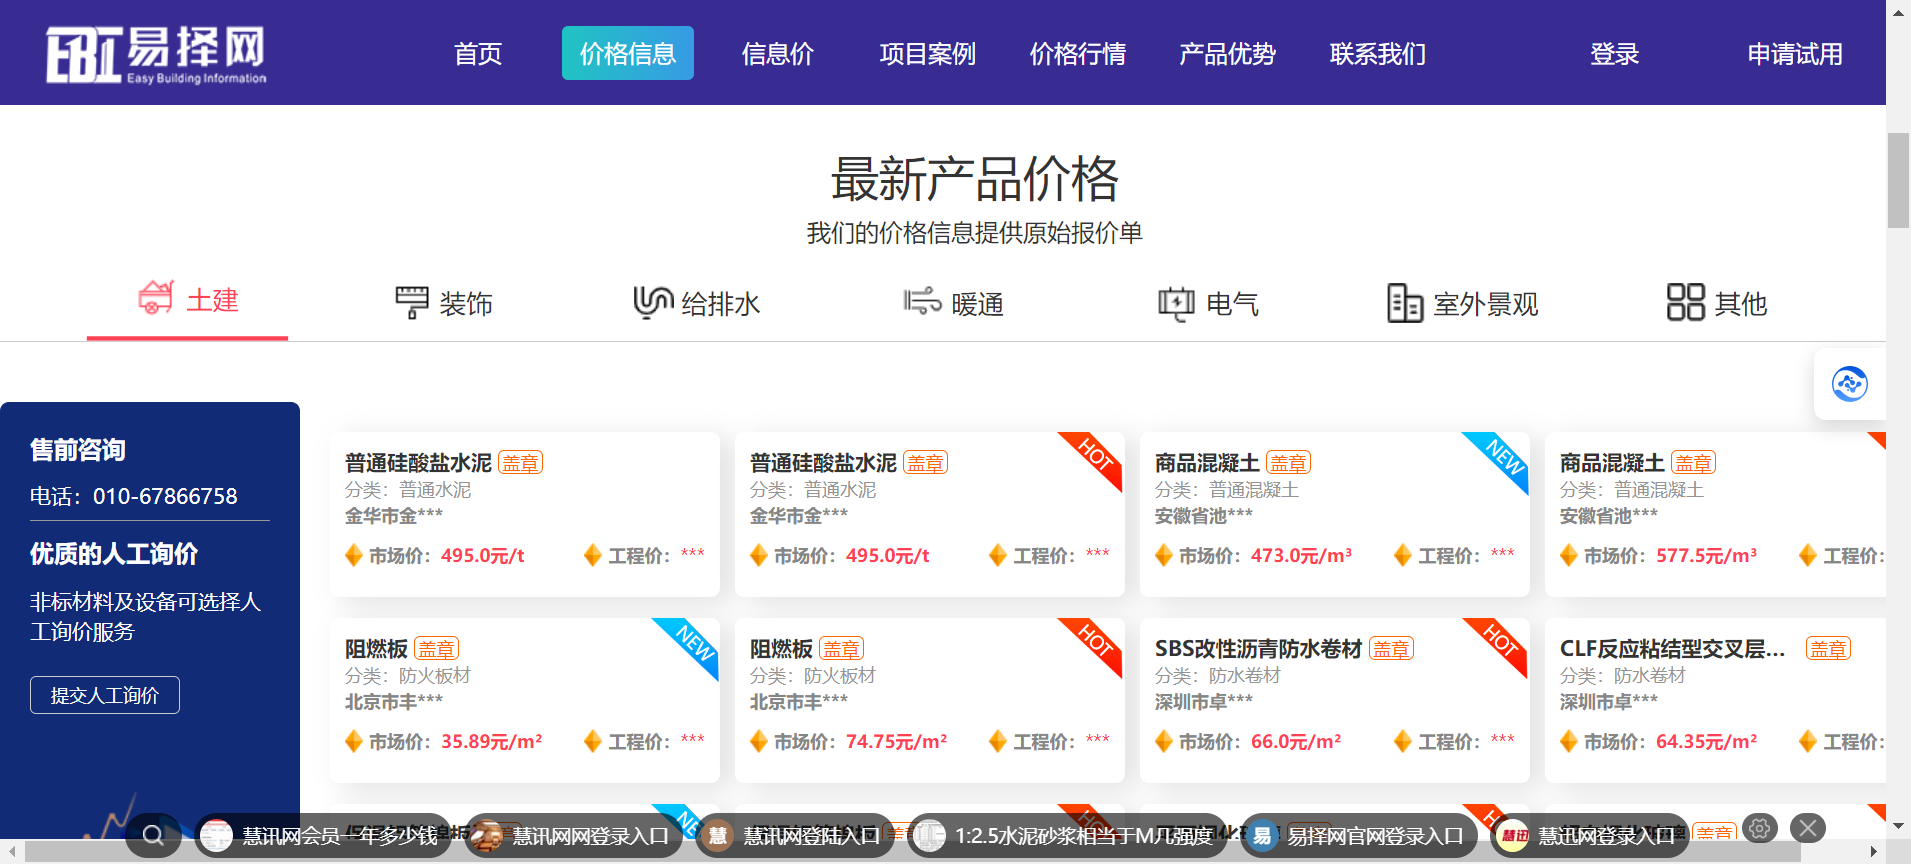Go to 项目案例 in the navigation
1911x864 pixels.
pyautogui.click(x=927, y=54)
